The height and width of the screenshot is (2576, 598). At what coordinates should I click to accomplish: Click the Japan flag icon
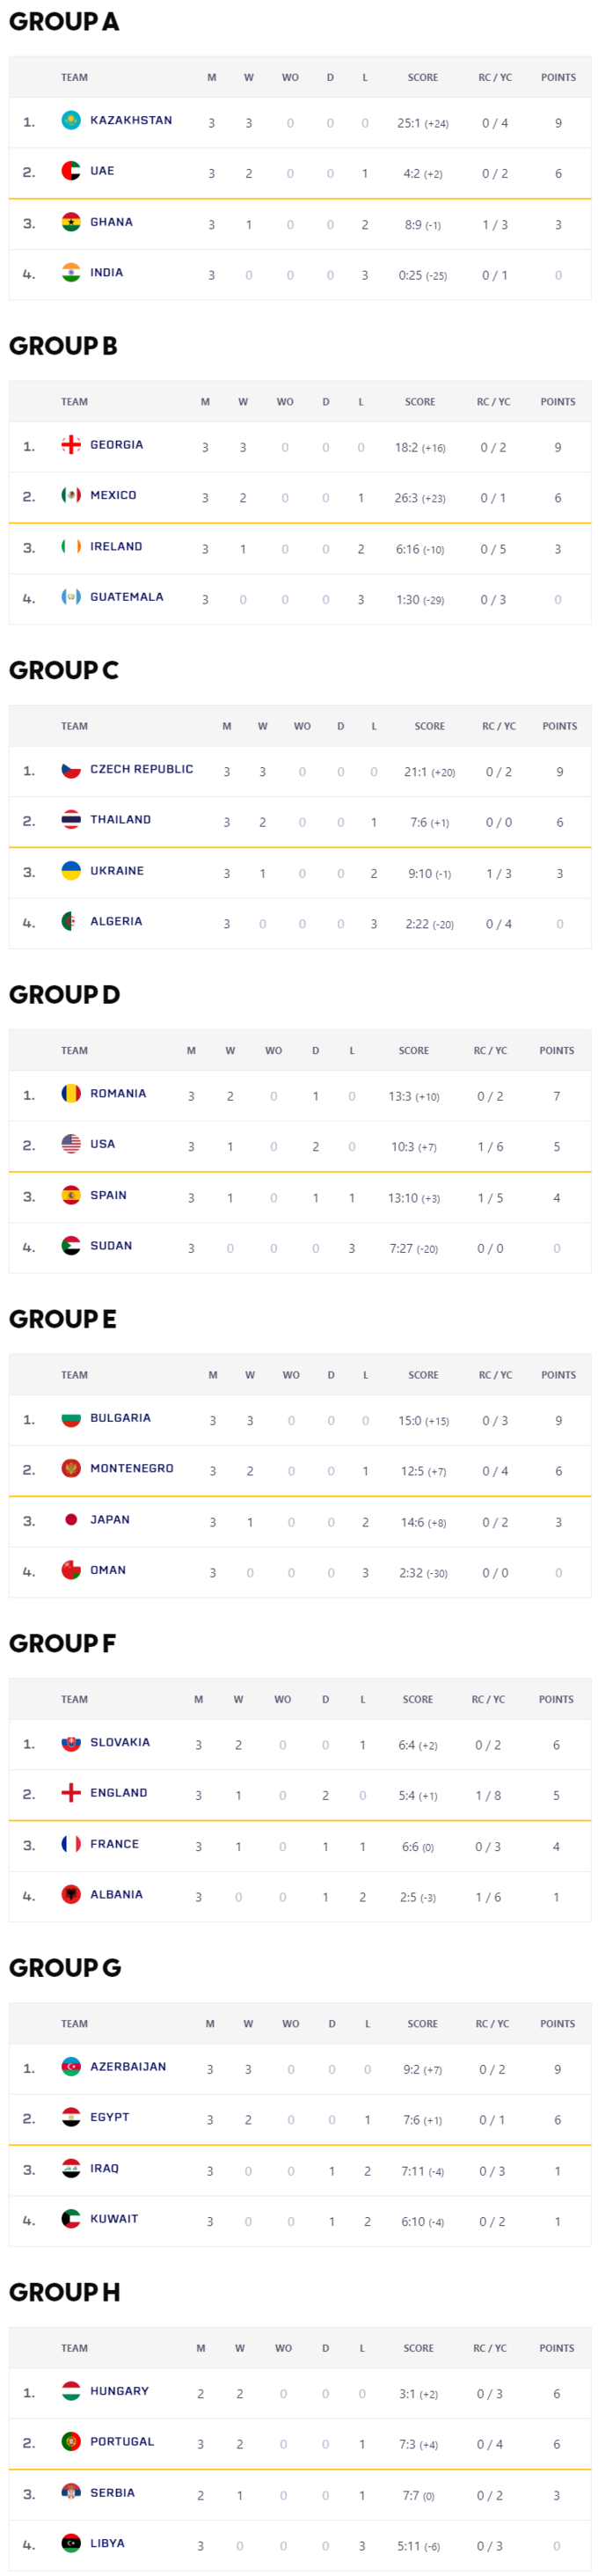[x=71, y=1520]
